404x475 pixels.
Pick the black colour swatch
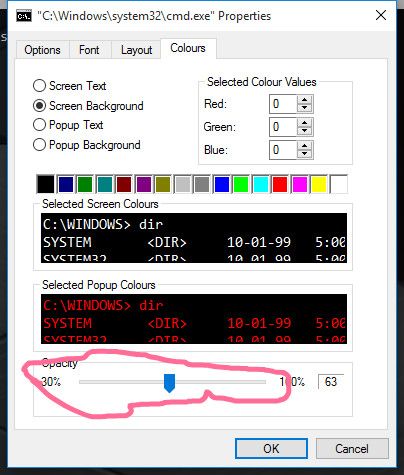pyautogui.click(x=46, y=184)
